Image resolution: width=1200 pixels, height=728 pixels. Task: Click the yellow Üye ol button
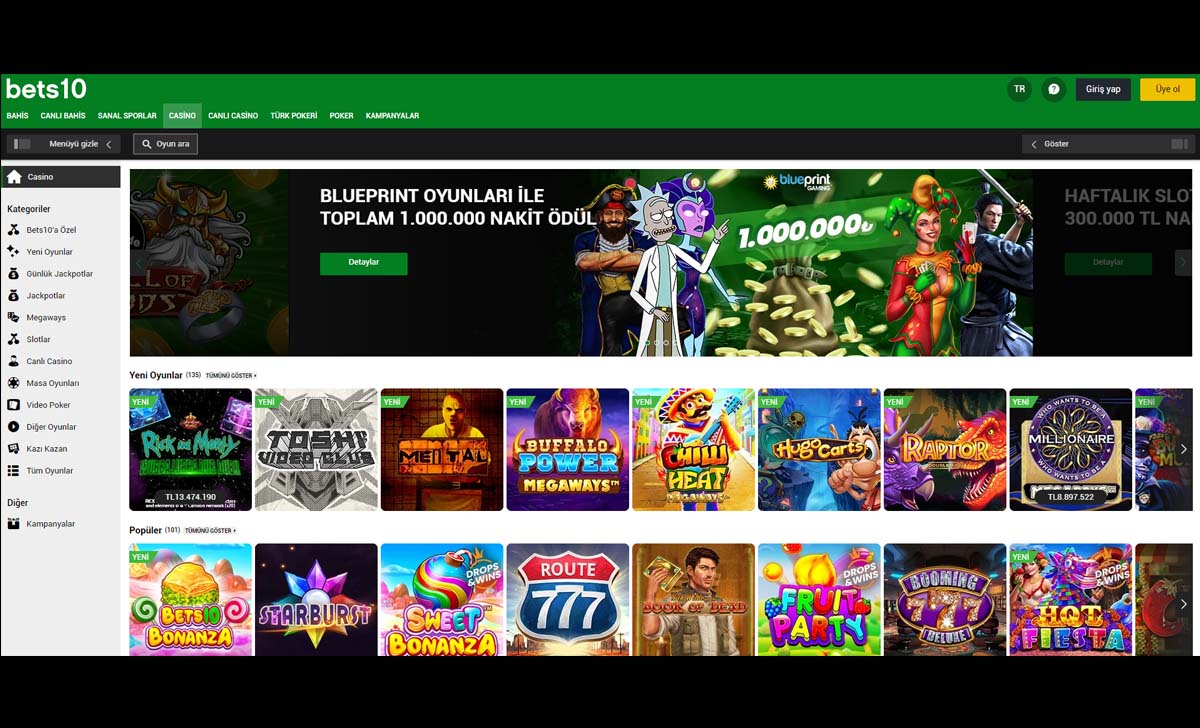tap(1167, 89)
